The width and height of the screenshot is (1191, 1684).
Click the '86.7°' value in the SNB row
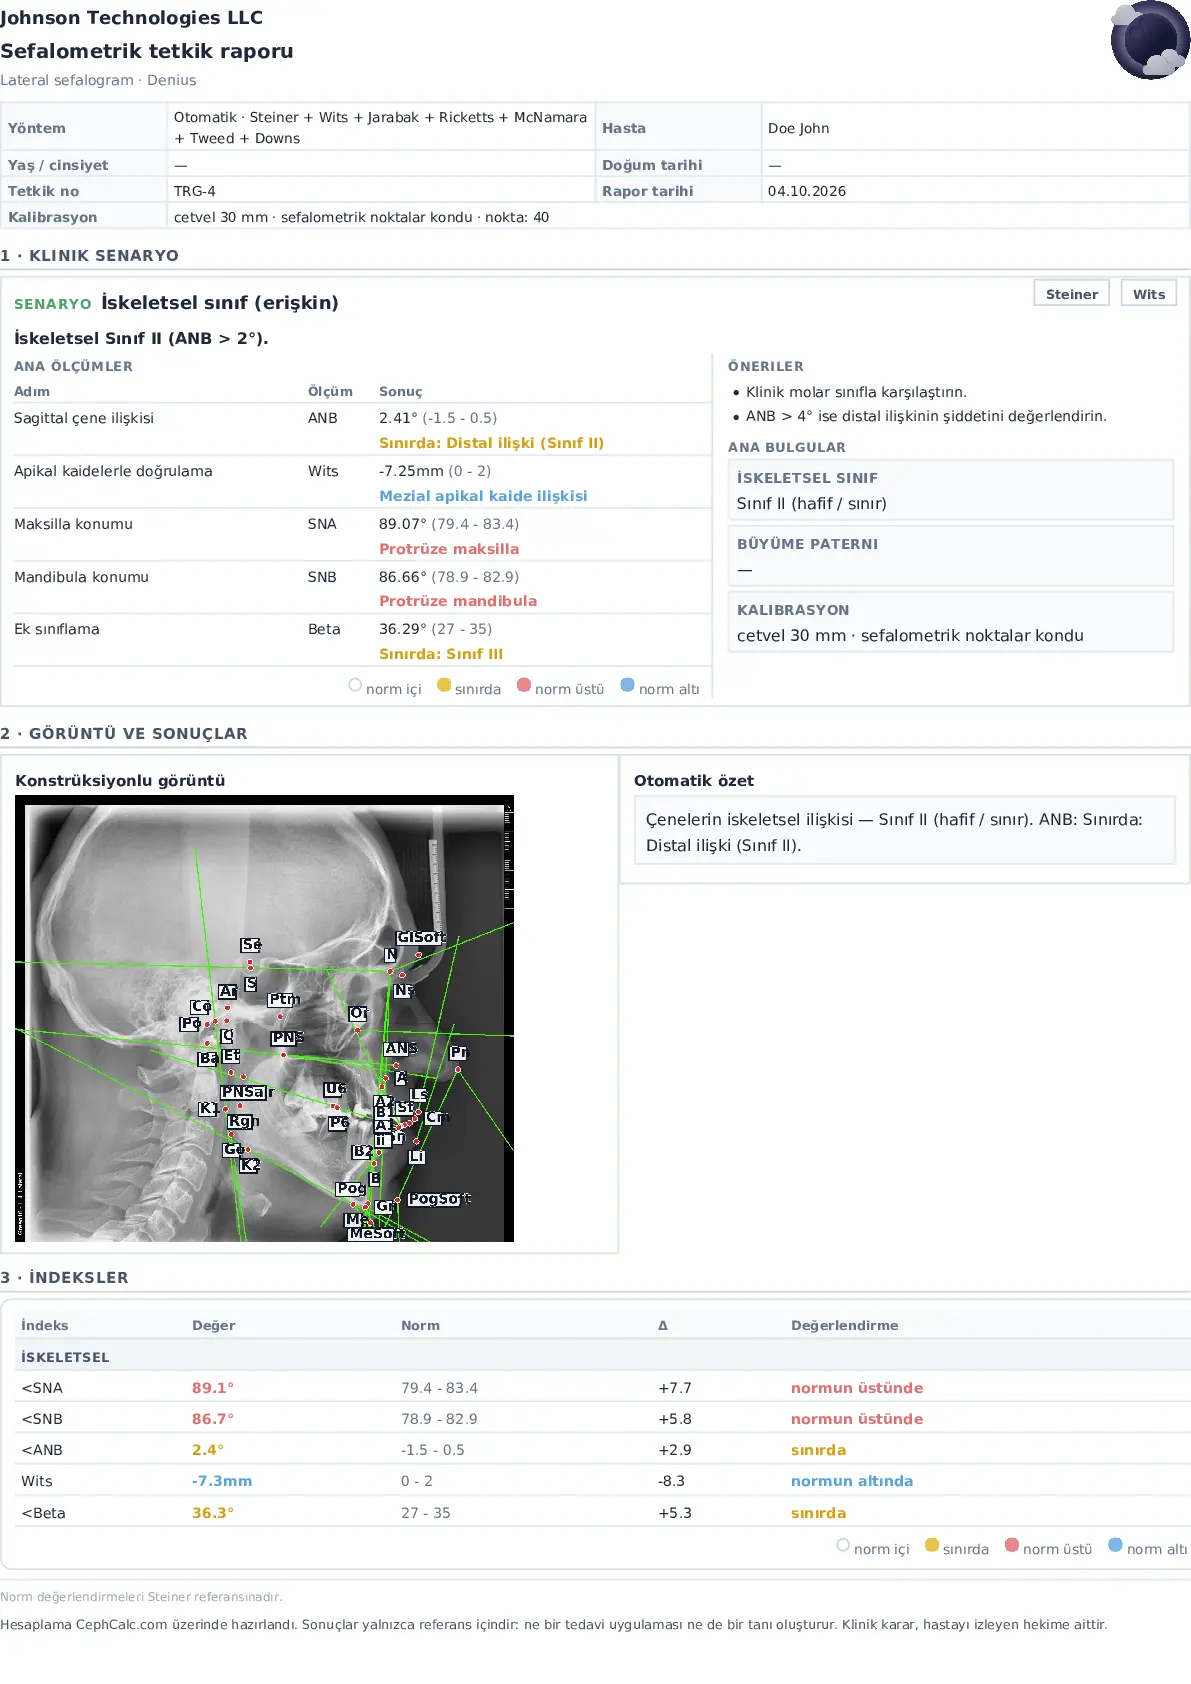click(x=213, y=1419)
